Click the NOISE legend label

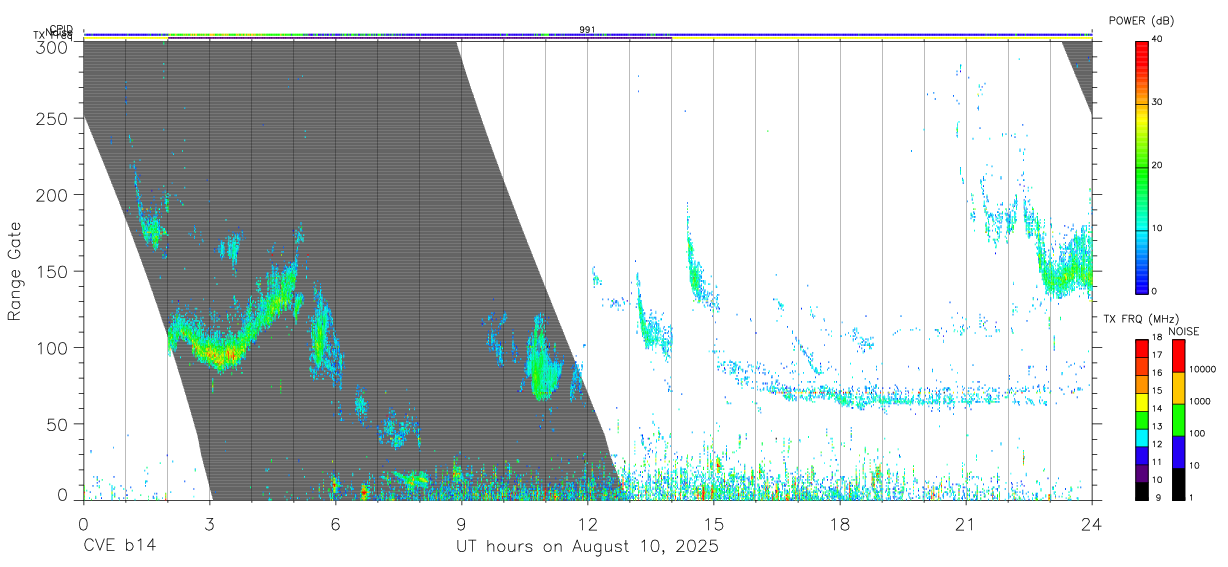pyautogui.click(x=1182, y=331)
